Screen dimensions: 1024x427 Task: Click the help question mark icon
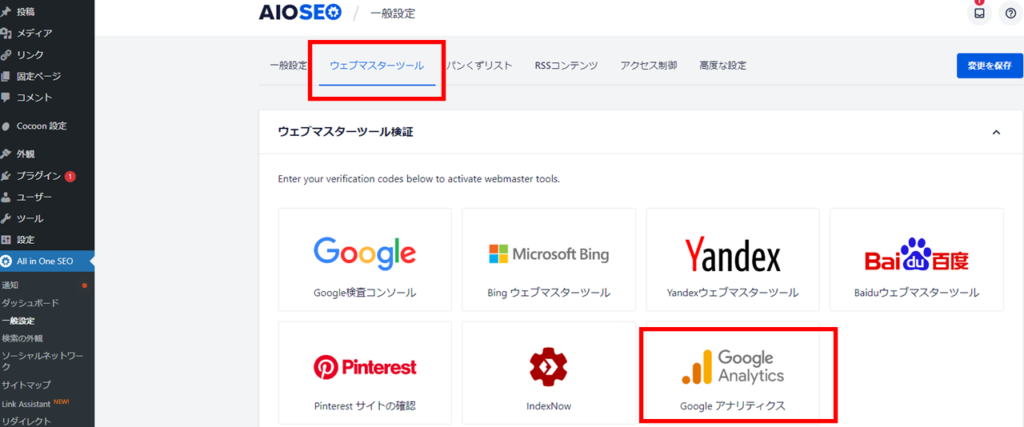(1011, 13)
